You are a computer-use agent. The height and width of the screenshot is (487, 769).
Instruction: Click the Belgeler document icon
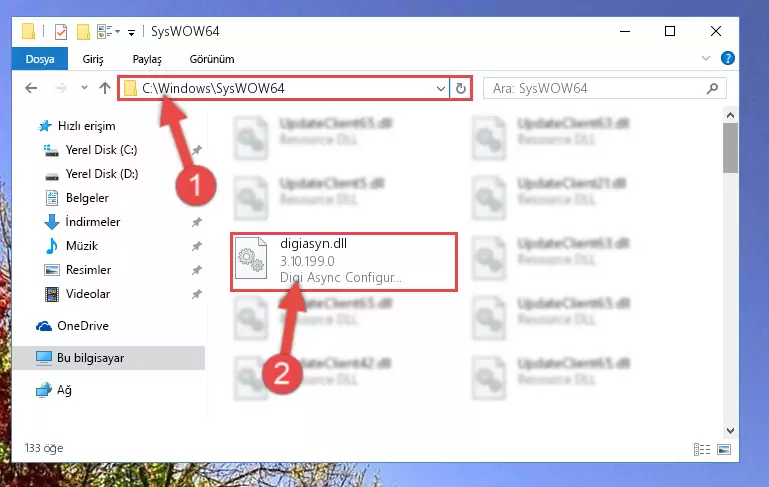tap(51, 198)
